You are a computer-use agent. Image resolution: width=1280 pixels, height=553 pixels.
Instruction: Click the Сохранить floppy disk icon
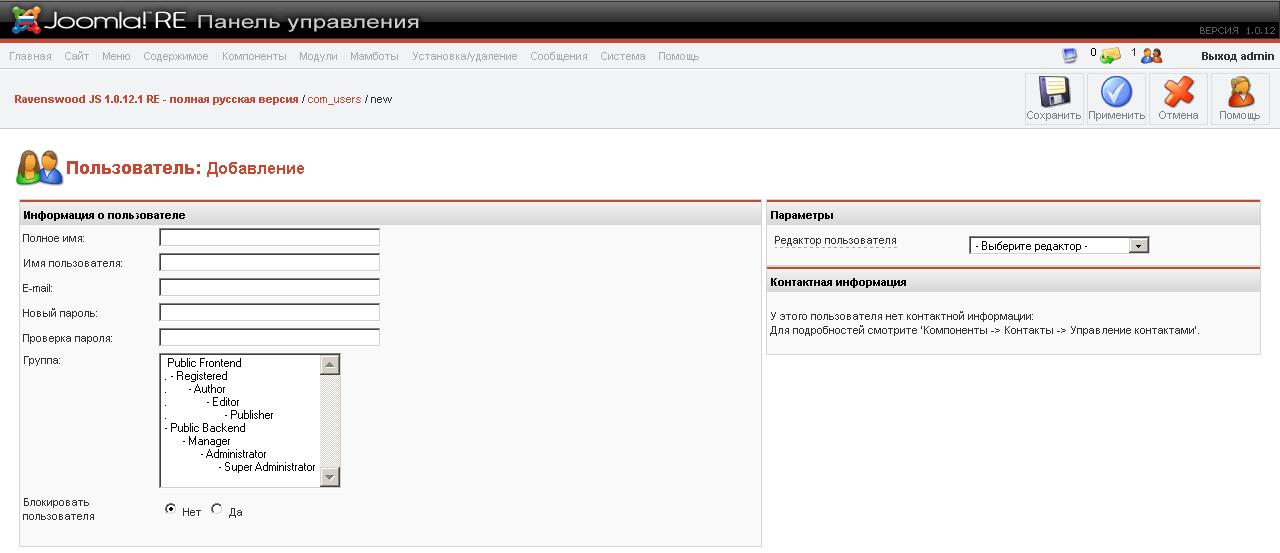click(1054, 92)
